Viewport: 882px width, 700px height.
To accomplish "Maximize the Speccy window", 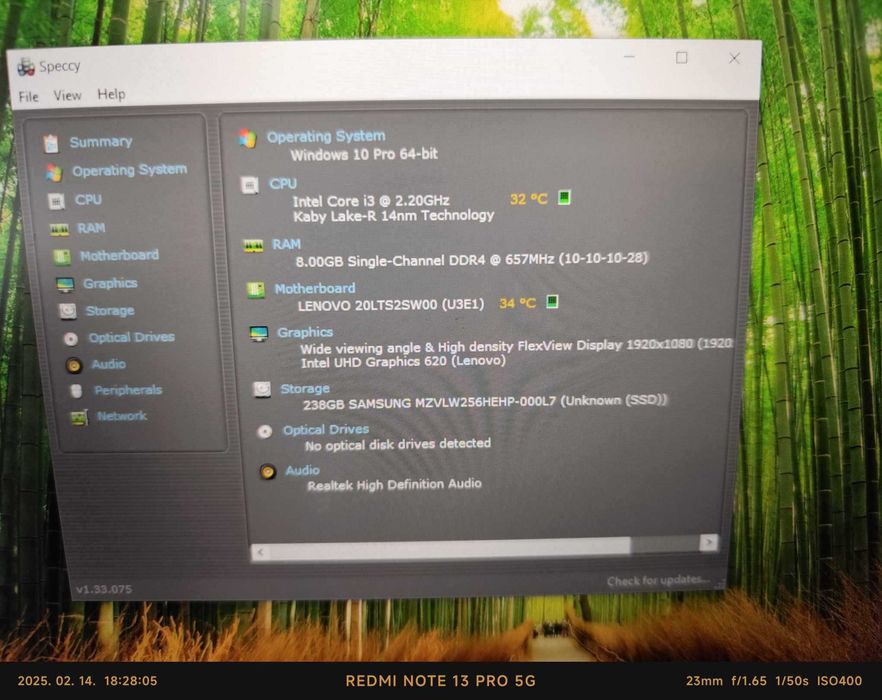I will coord(681,57).
